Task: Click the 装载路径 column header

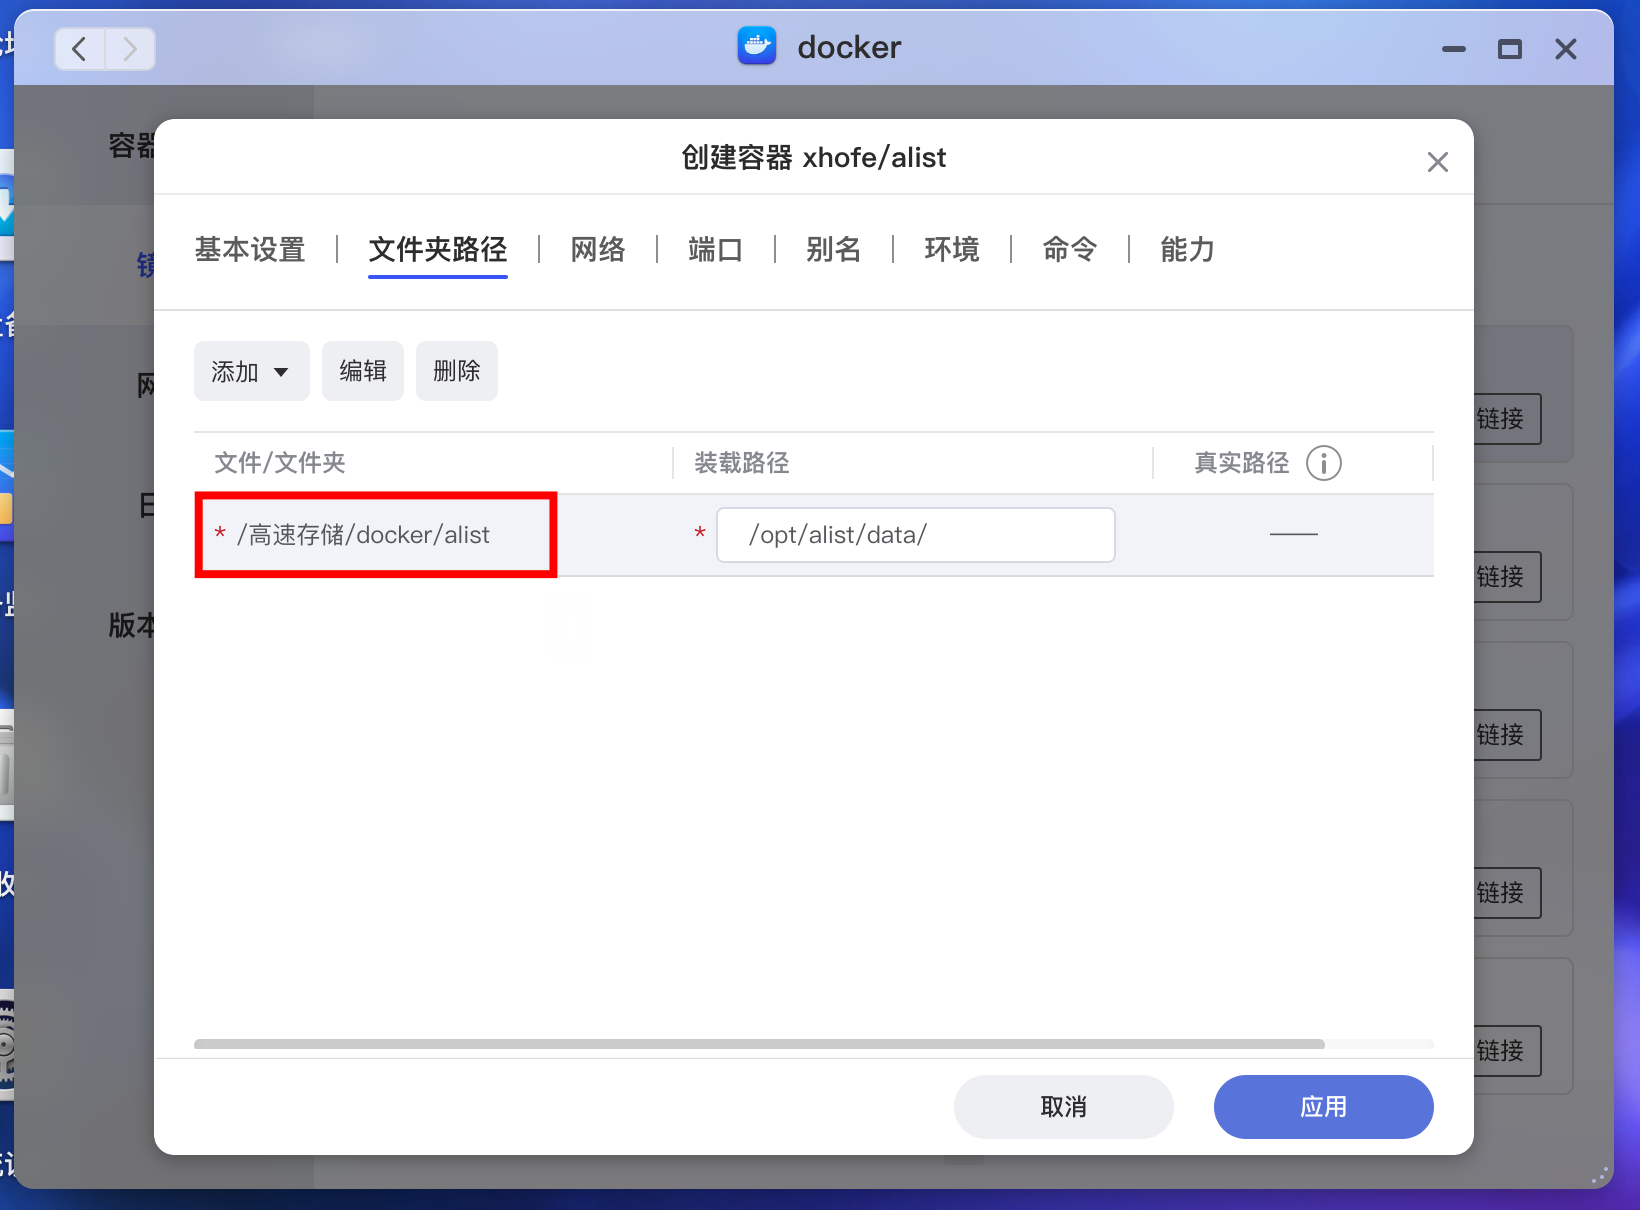Action: tap(742, 463)
